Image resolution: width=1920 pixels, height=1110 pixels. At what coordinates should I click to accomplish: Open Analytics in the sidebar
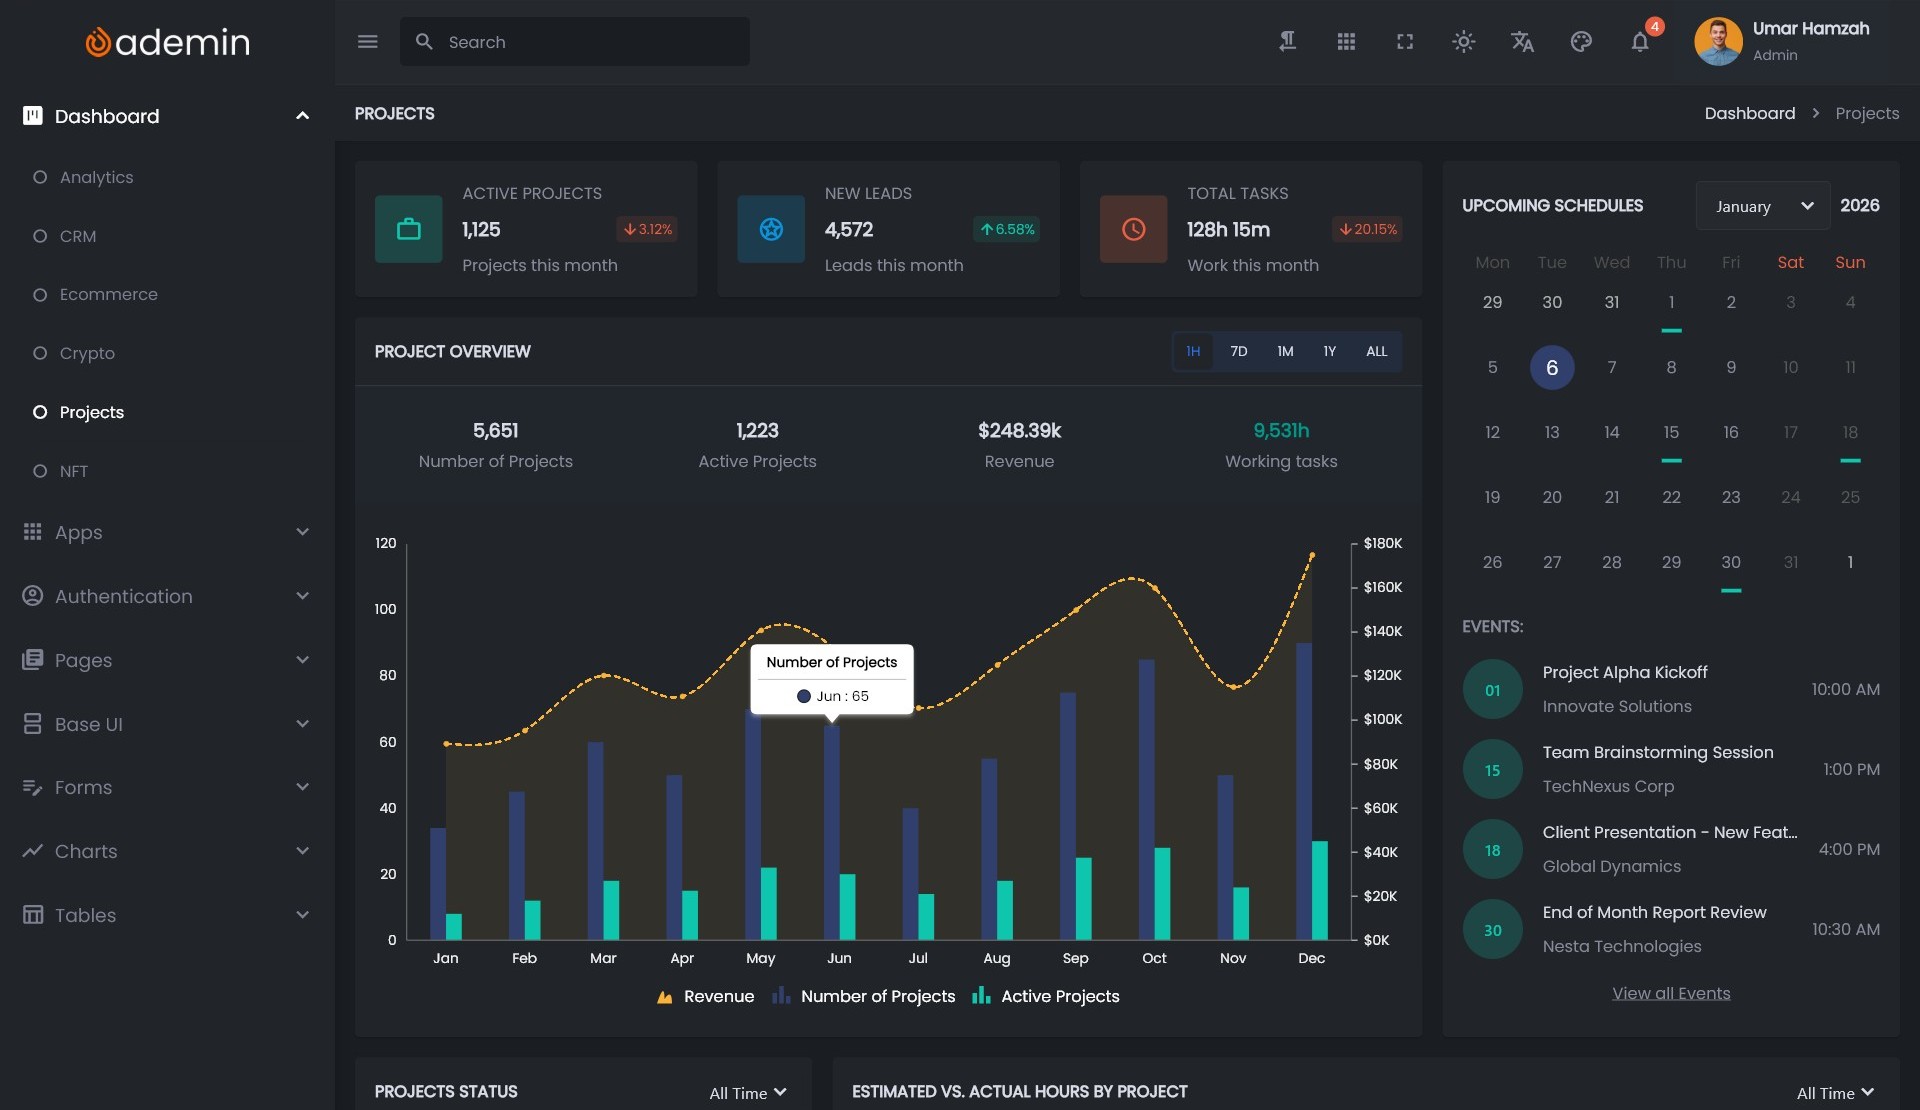[x=96, y=178]
